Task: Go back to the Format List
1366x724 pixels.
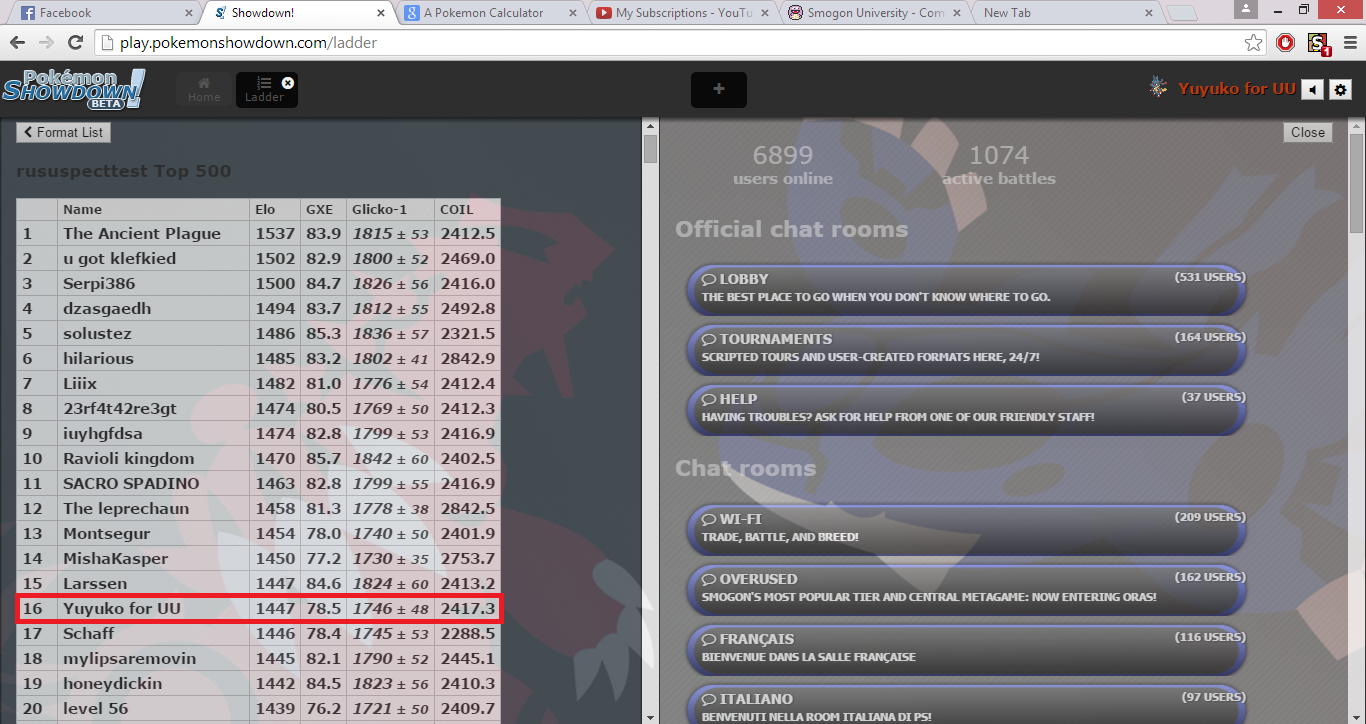Action: click(63, 132)
